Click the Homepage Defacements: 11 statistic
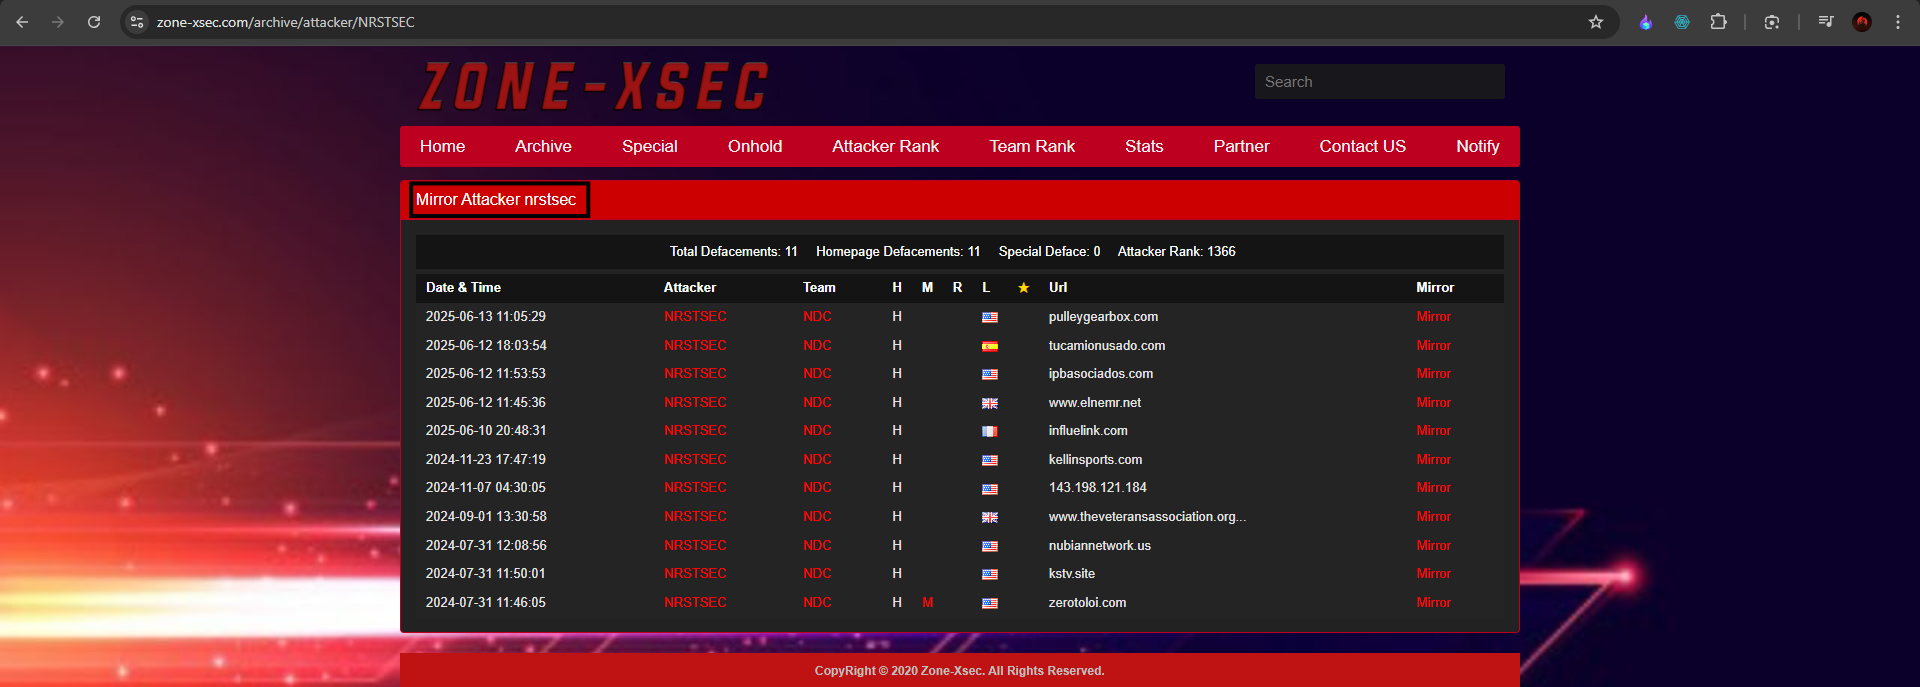This screenshot has width=1920, height=687. coord(898,251)
